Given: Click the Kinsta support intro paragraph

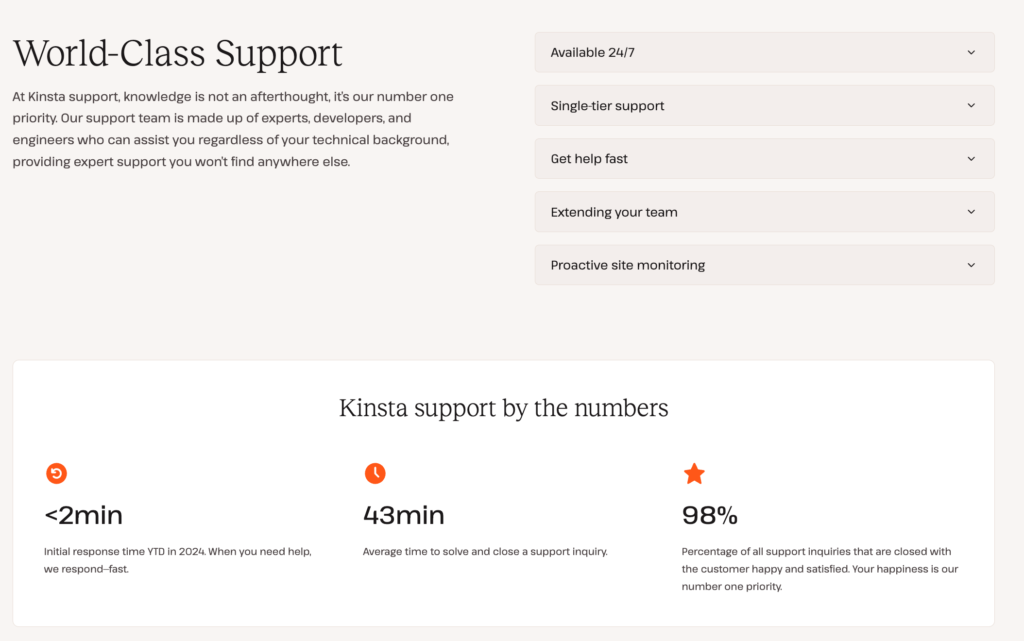Looking at the screenshot, I should [233, 129].
